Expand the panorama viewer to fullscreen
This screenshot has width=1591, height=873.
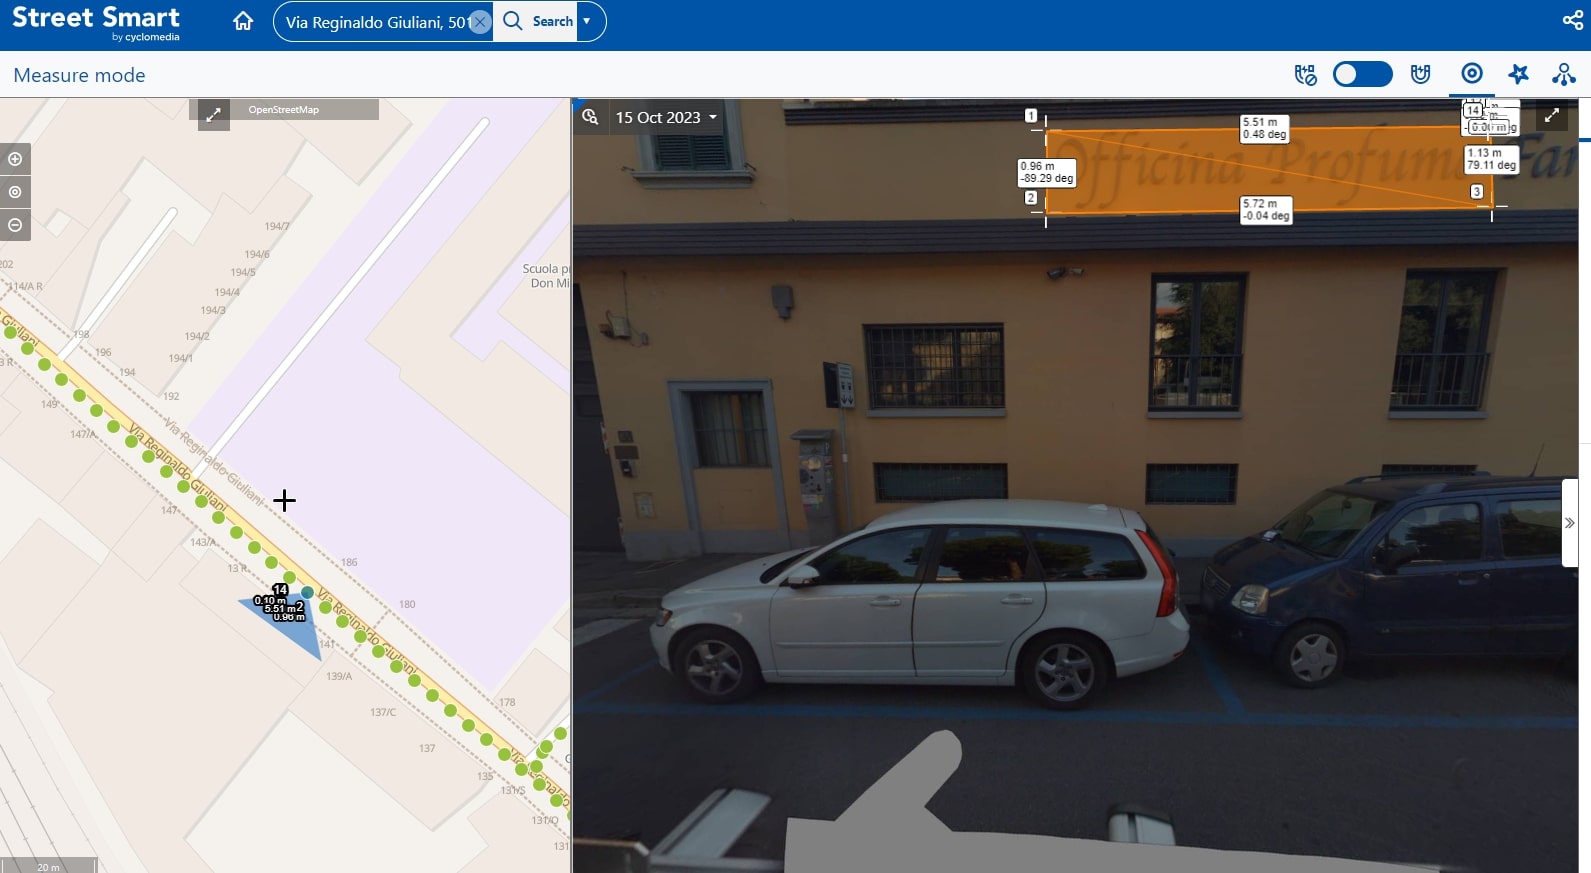[1551, 116]
